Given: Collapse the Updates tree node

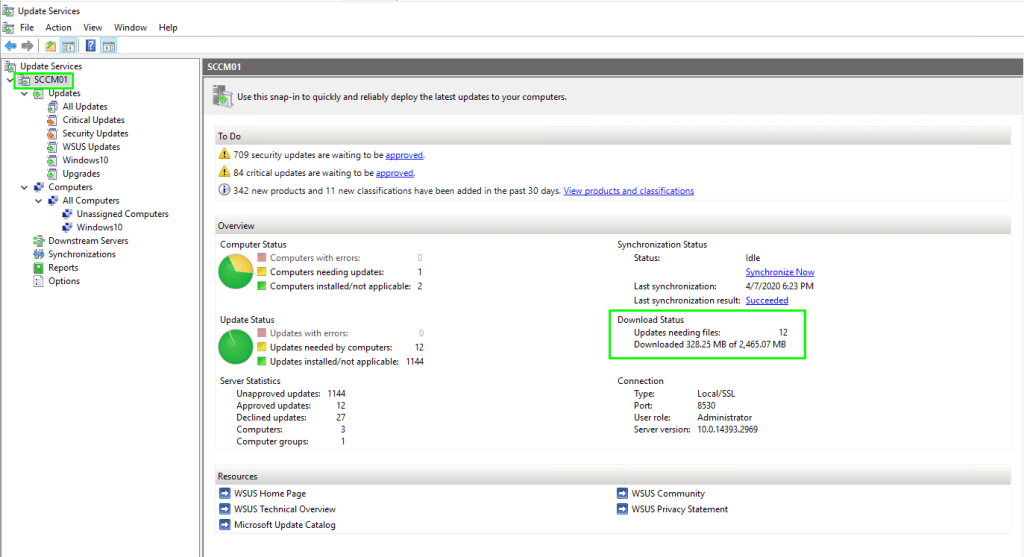Looking at the screenshot, I should tap(25, 93).
